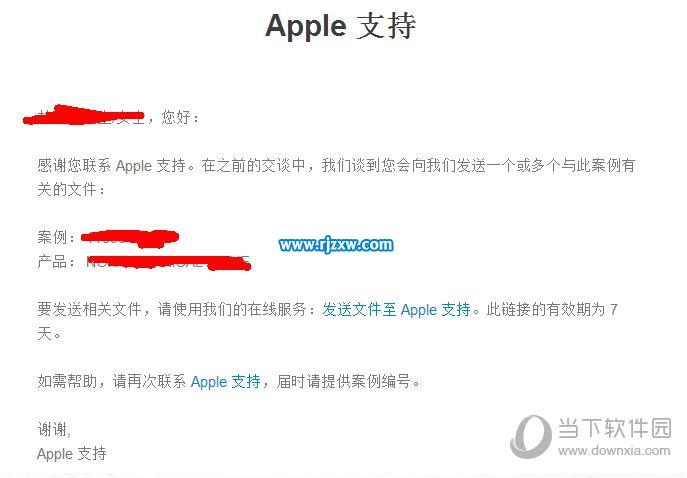Viewport: 687px width, 478px height.
Task: Click the blue www.rjzxw.com watermark
Action: pyautogui.click(x=336, y=244)
